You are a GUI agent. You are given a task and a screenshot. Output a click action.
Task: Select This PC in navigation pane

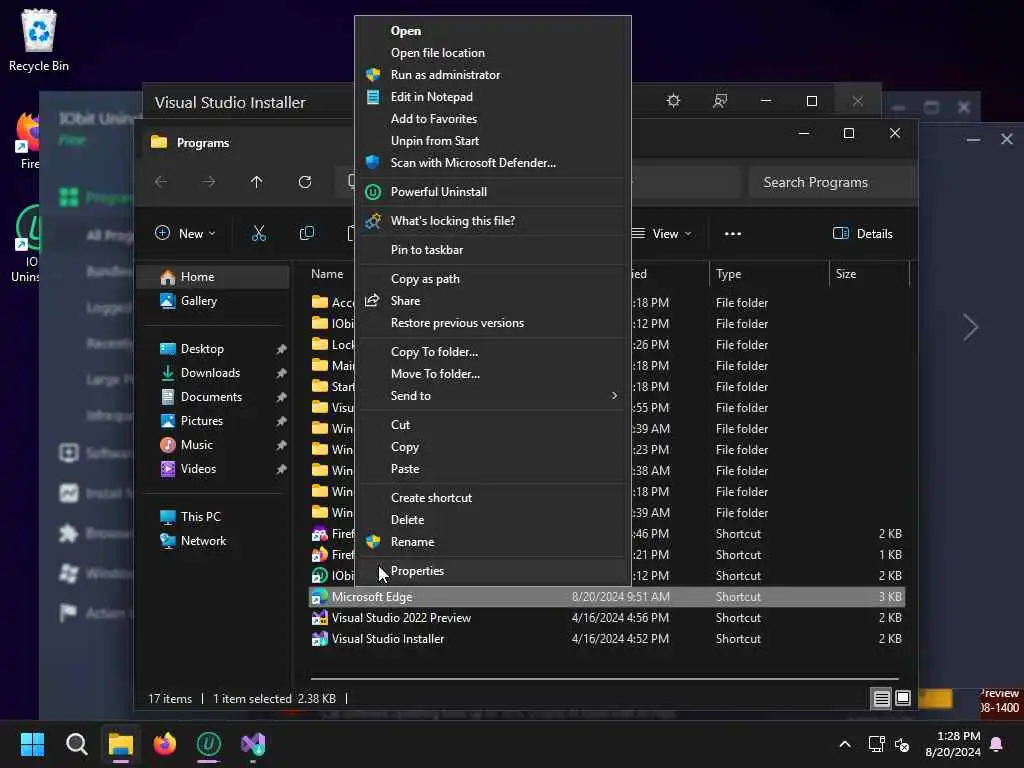200,517
